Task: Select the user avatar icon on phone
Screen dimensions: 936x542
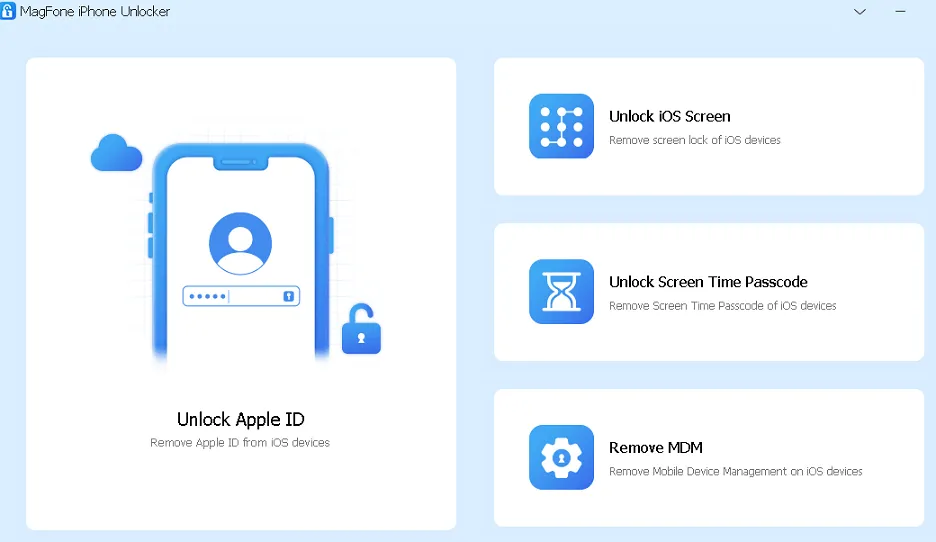Action: (240, 243)
